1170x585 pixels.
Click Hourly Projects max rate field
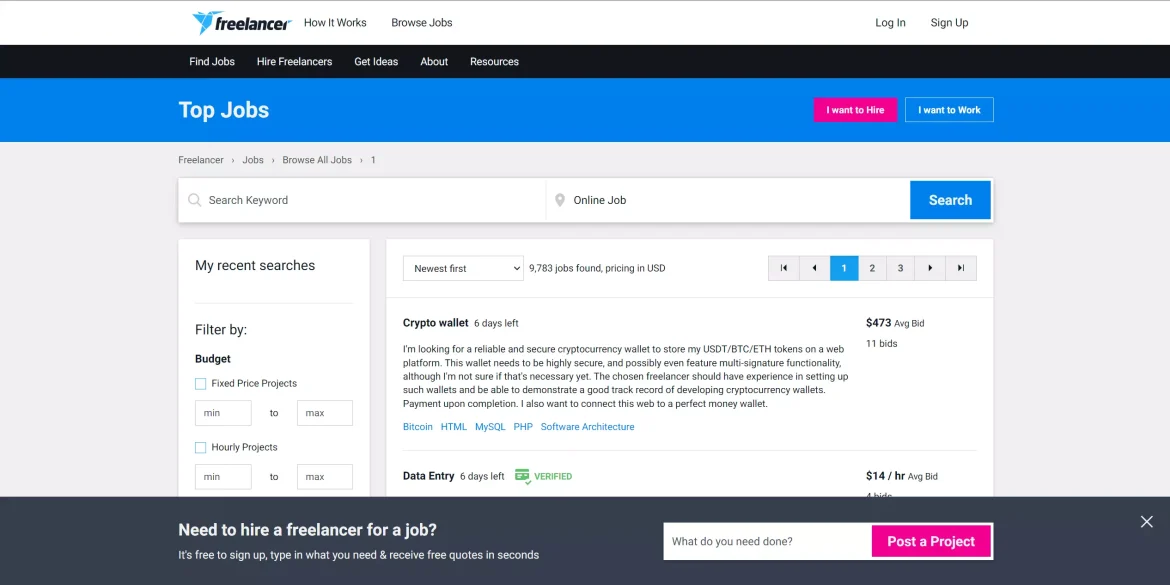(325, 477)
